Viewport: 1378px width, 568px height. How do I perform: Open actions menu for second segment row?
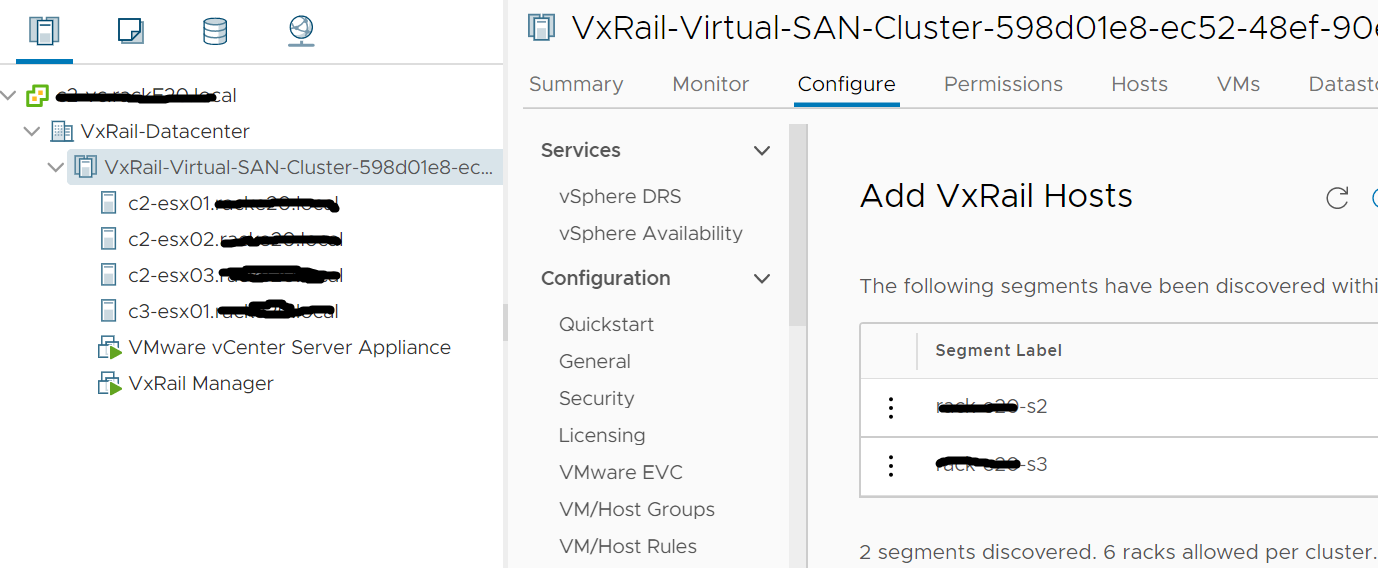[890, 465]
